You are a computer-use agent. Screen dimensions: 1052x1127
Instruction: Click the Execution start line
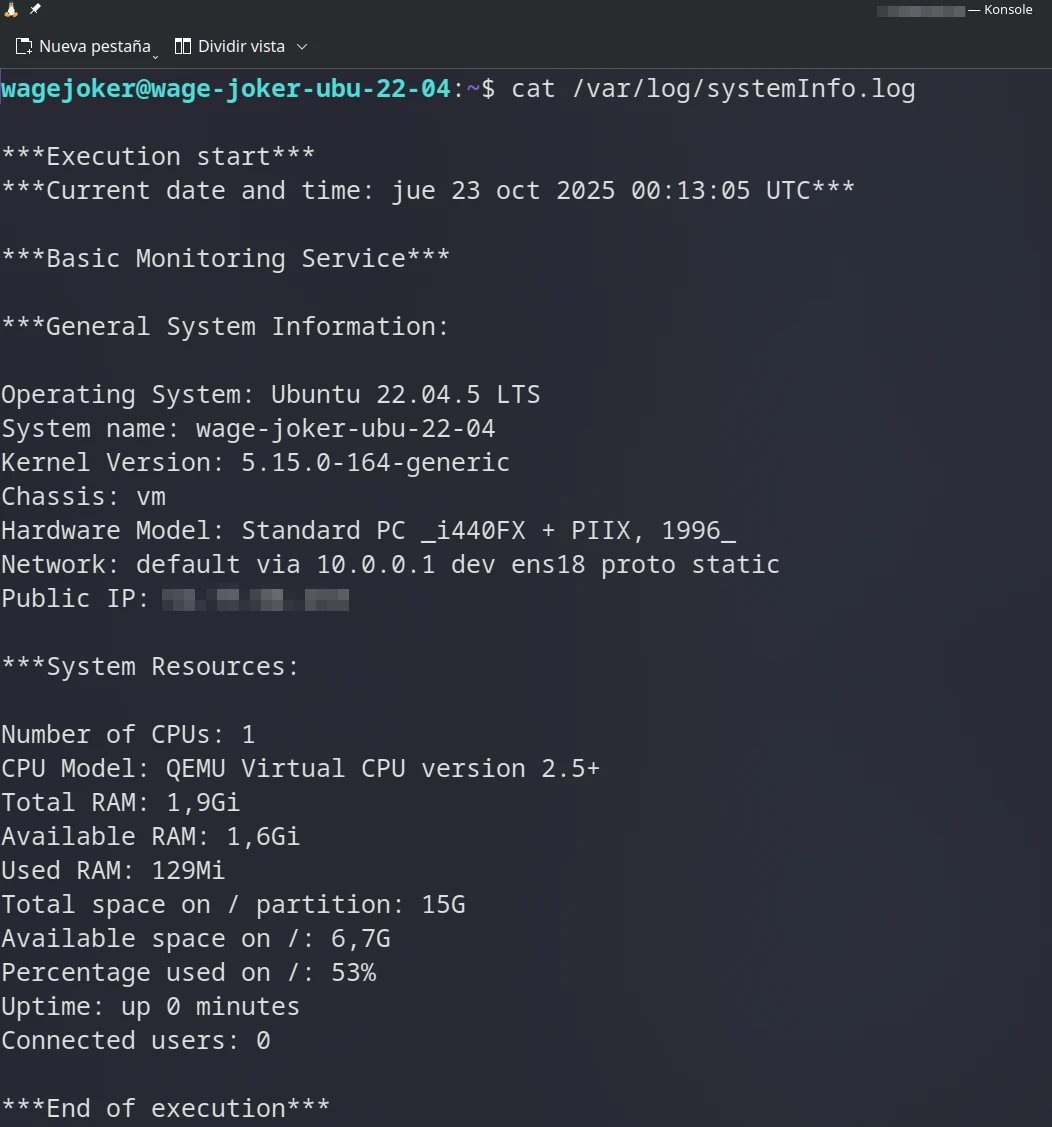click(157, 156)
